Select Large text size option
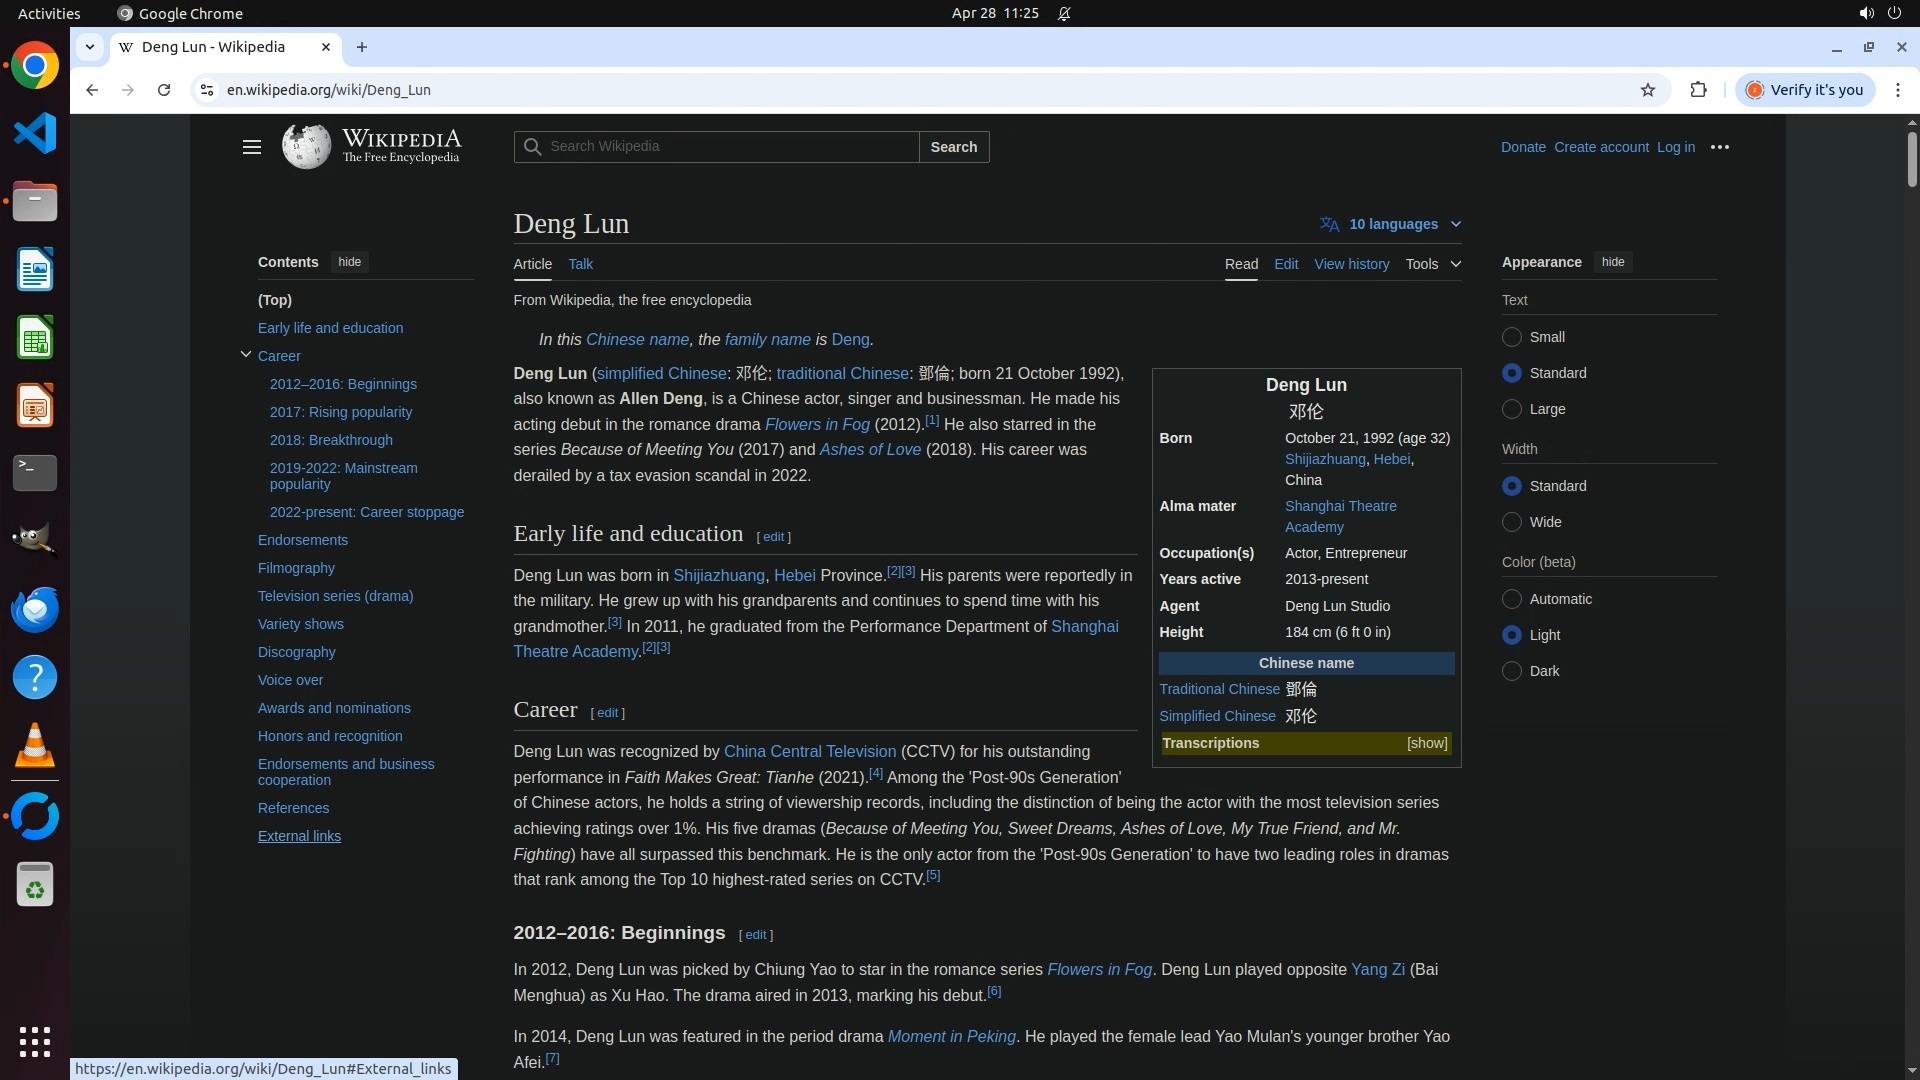 (1512, 409)
